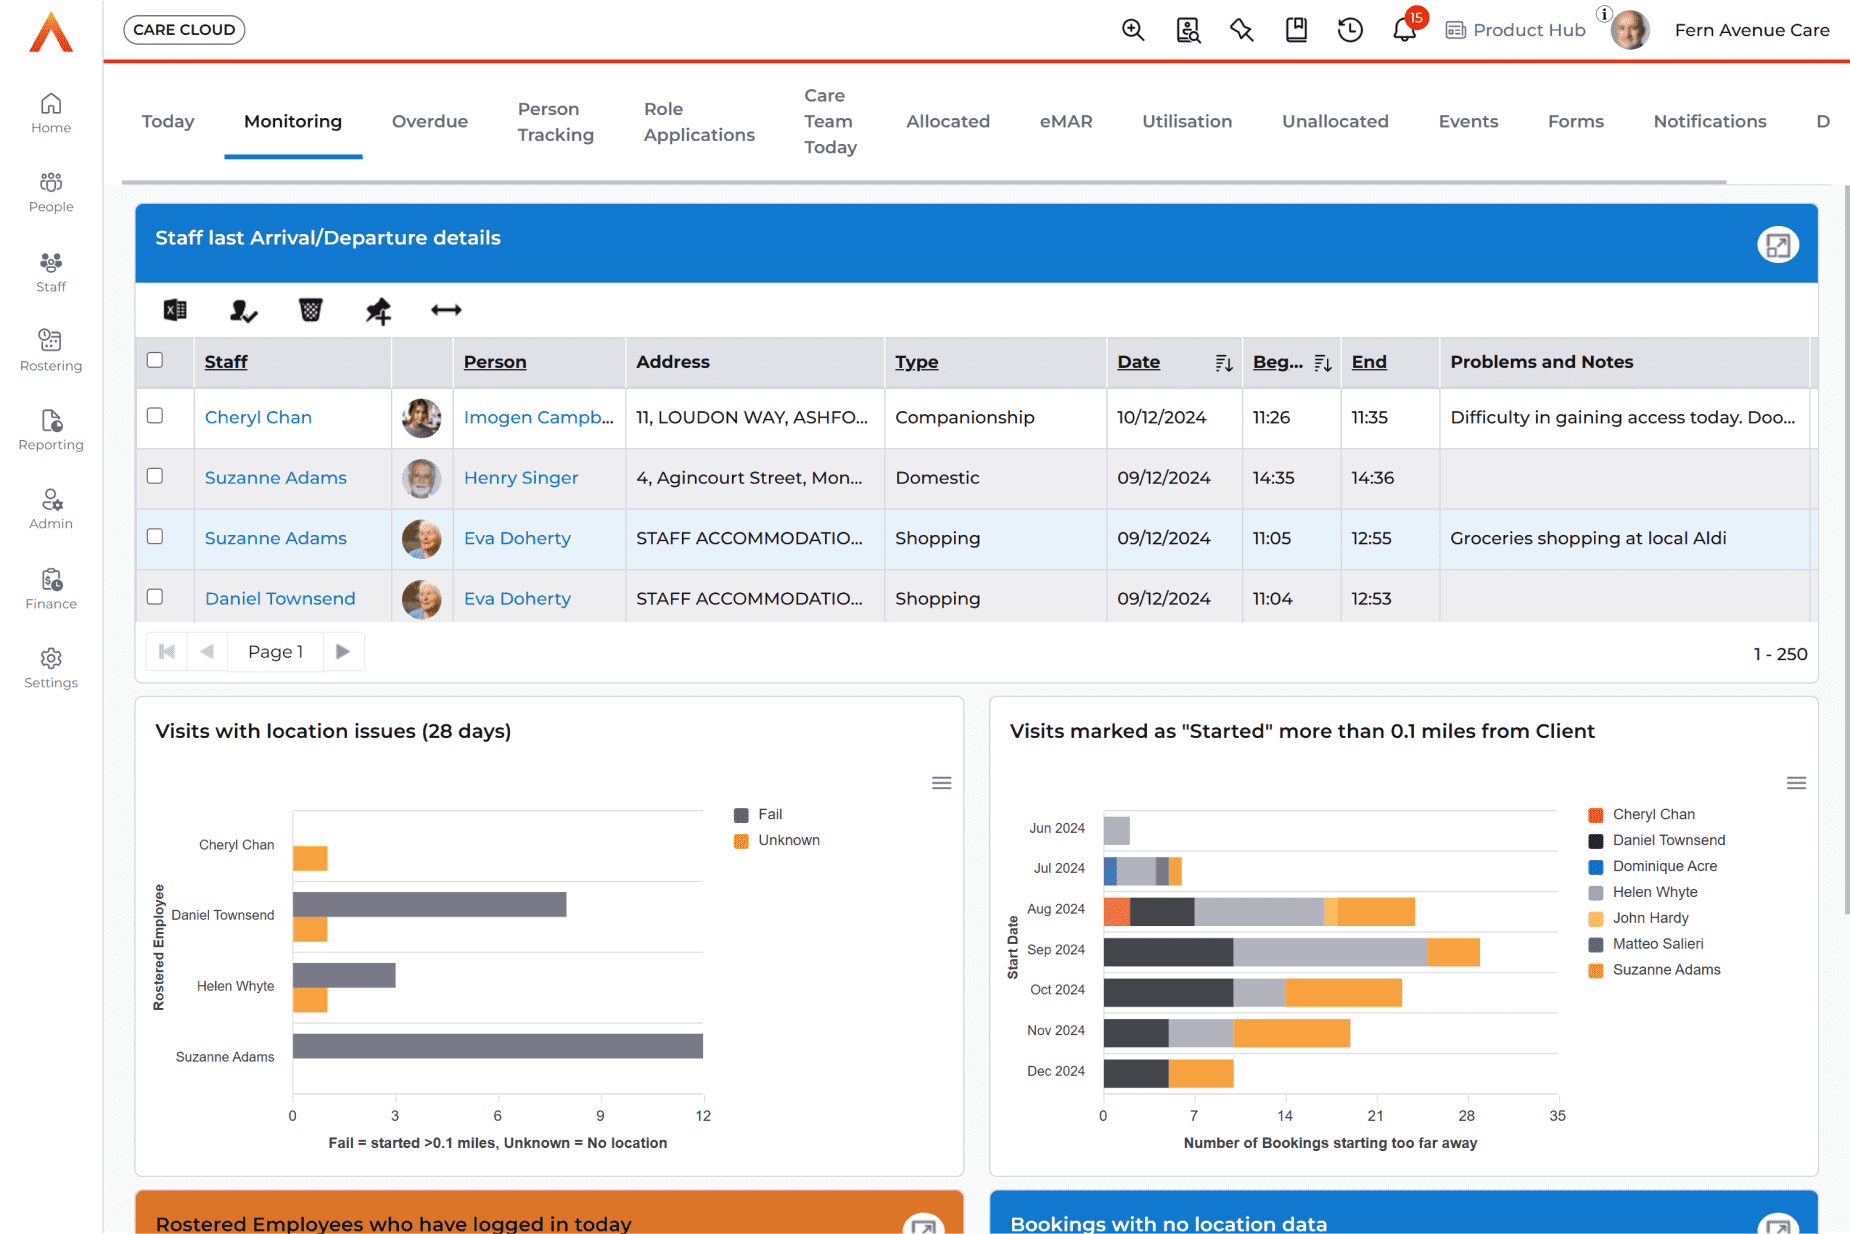This screenshot has width=1850, height=1234.
Task: Open the Started visits chart hamburger menu
Action: [1796, 783]
